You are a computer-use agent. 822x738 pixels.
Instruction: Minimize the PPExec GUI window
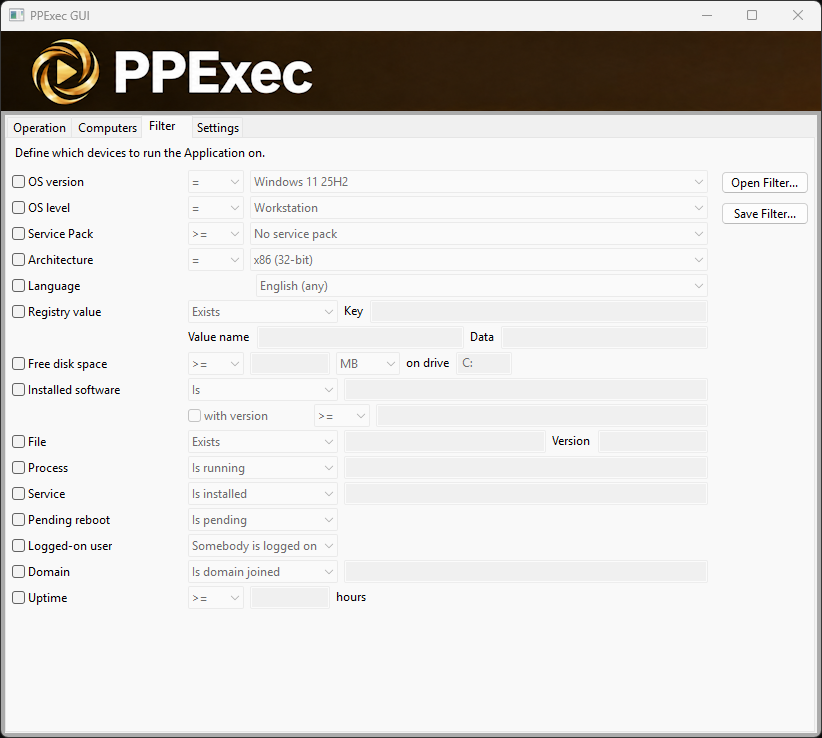click(x=707, y=15)
